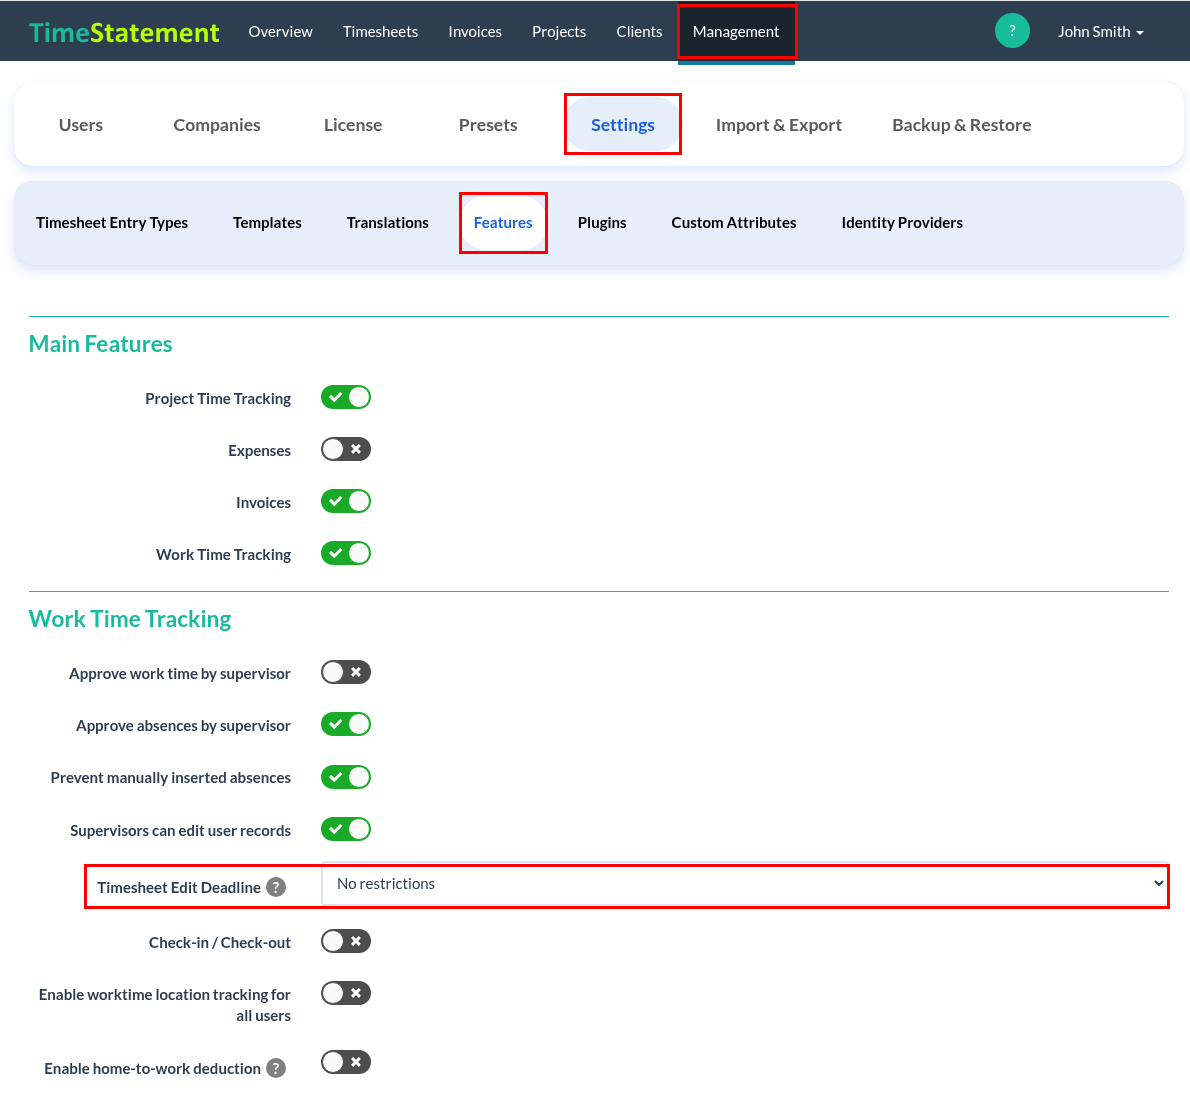Select the Templates sub-tab

click(x=267, y=222)
